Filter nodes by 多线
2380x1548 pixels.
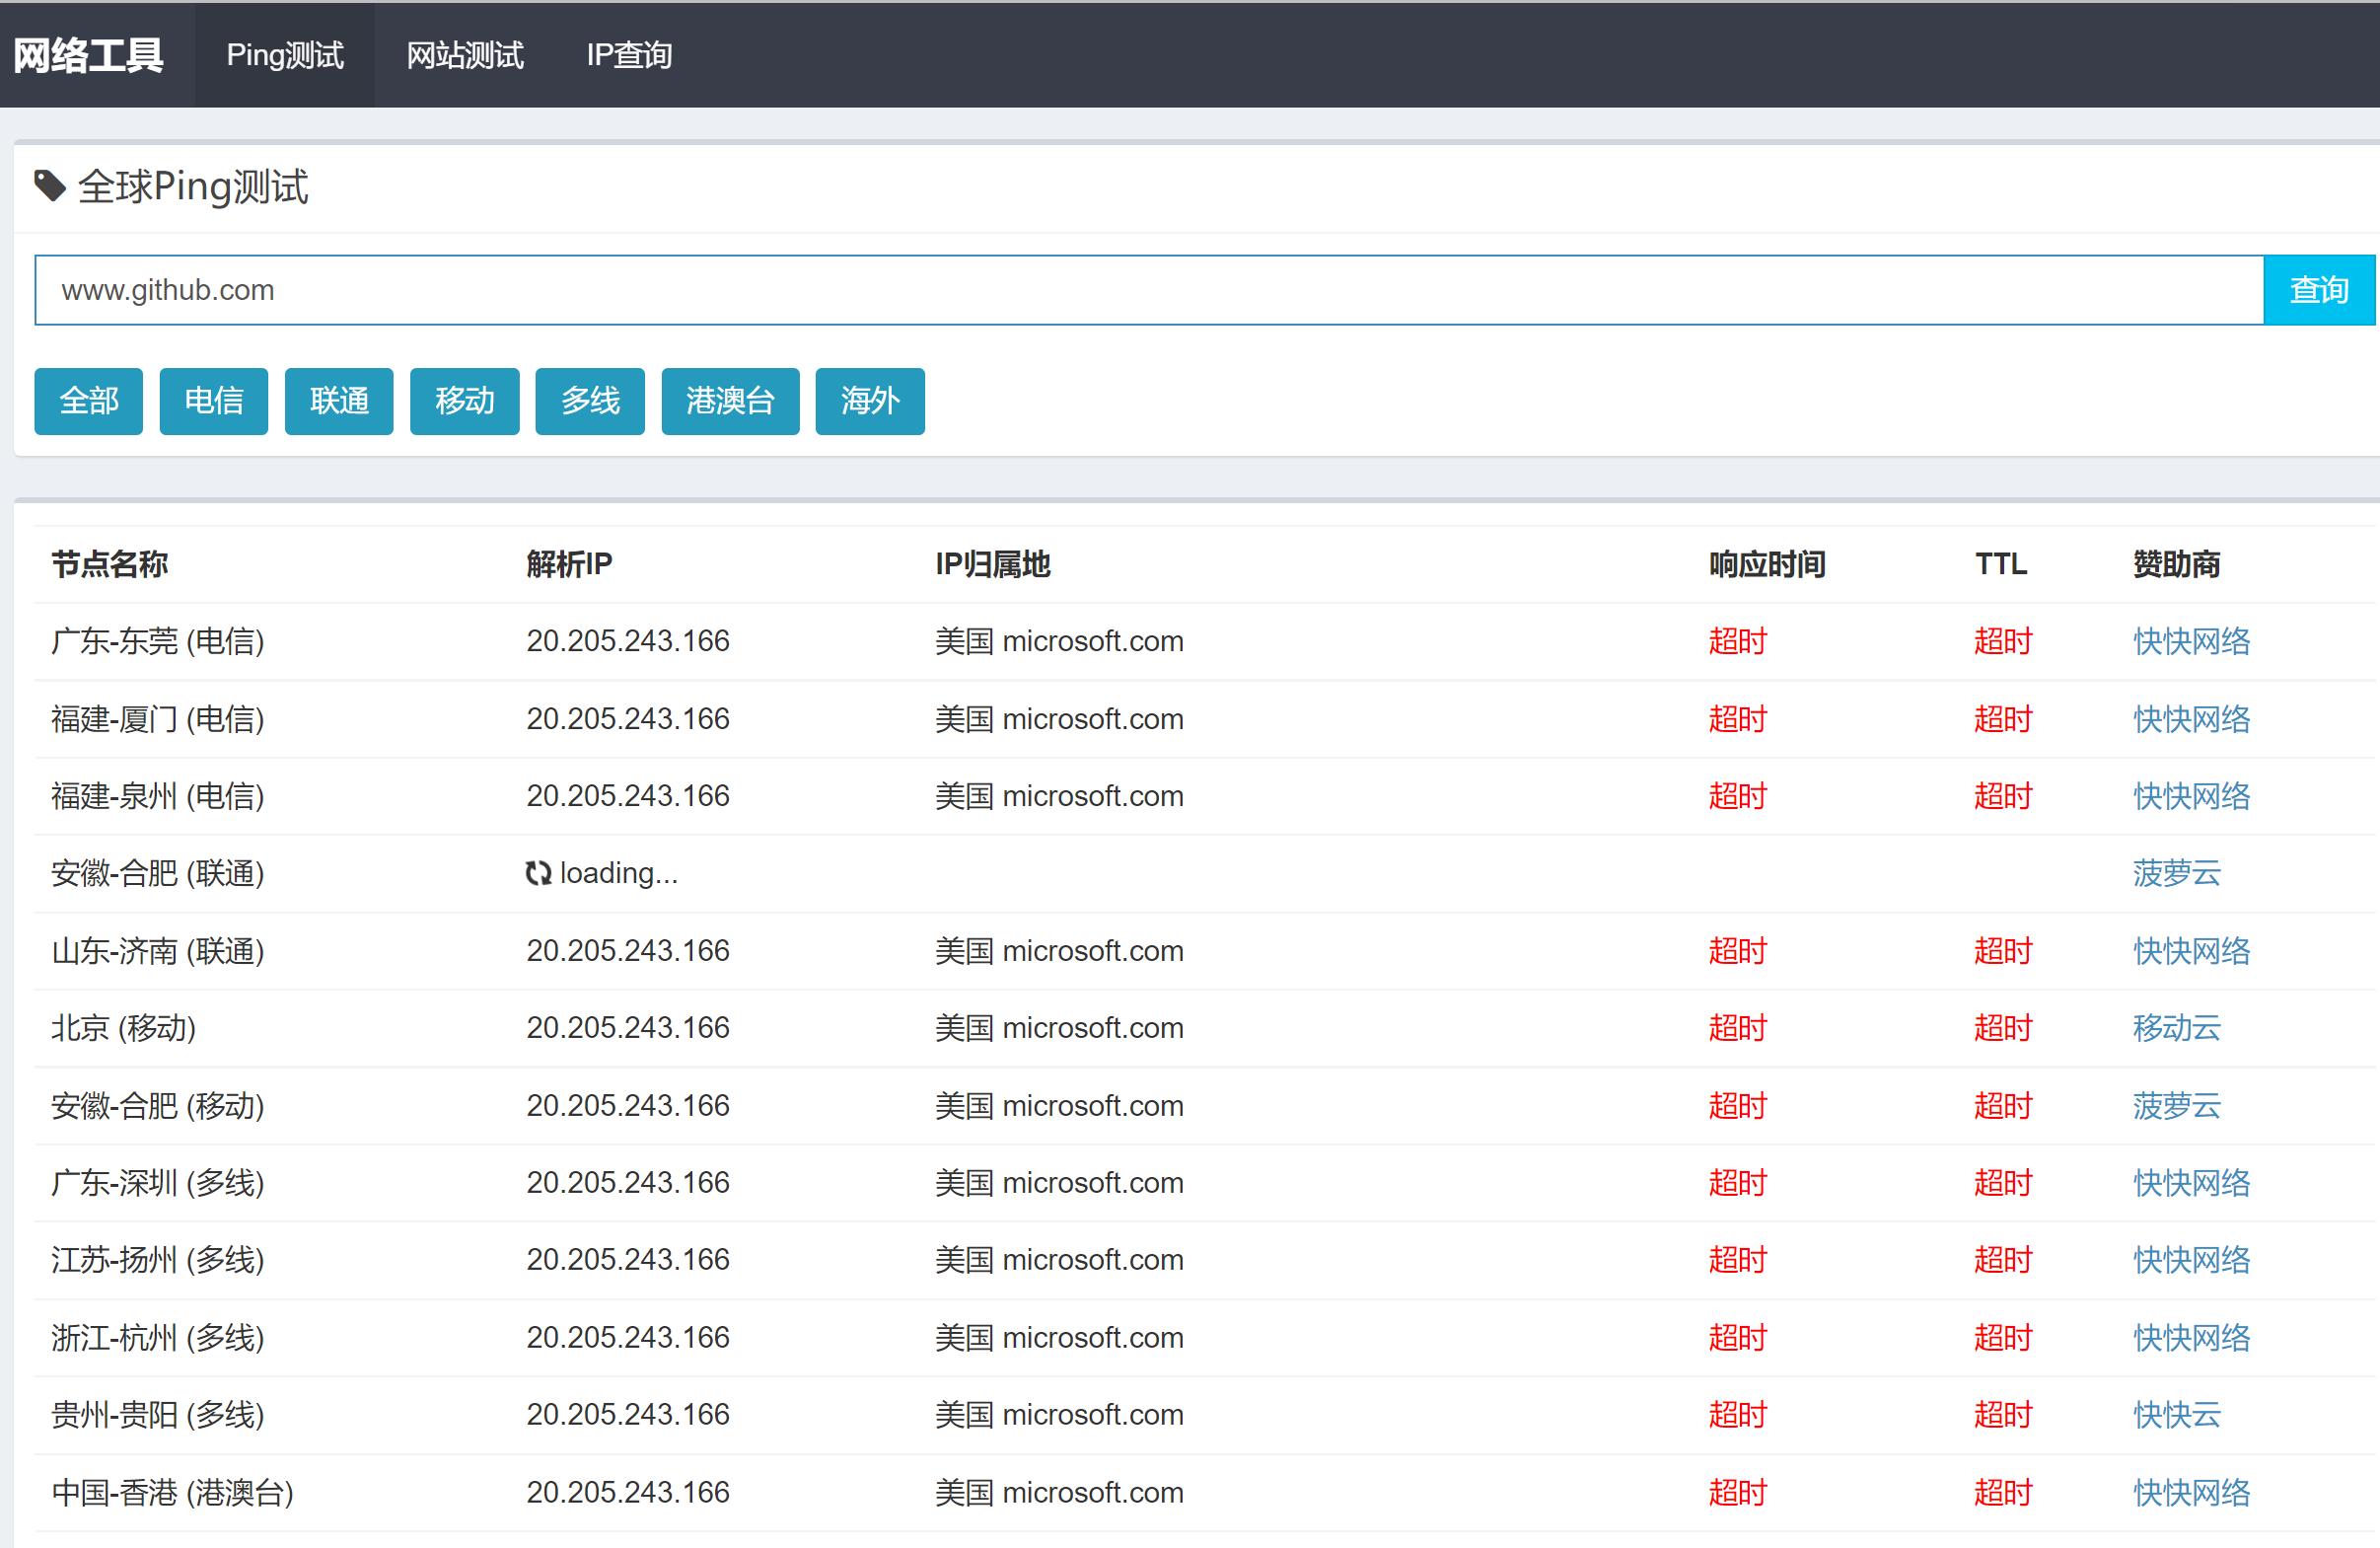point(590,401)
